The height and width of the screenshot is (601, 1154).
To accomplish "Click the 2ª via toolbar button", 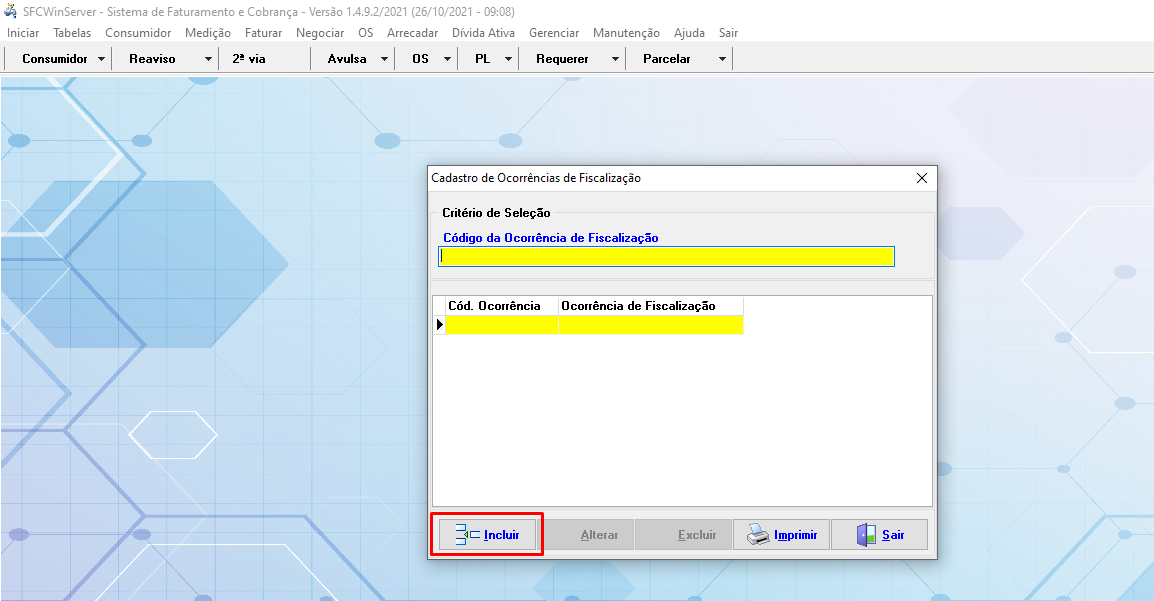I will [x=249, y=59].
